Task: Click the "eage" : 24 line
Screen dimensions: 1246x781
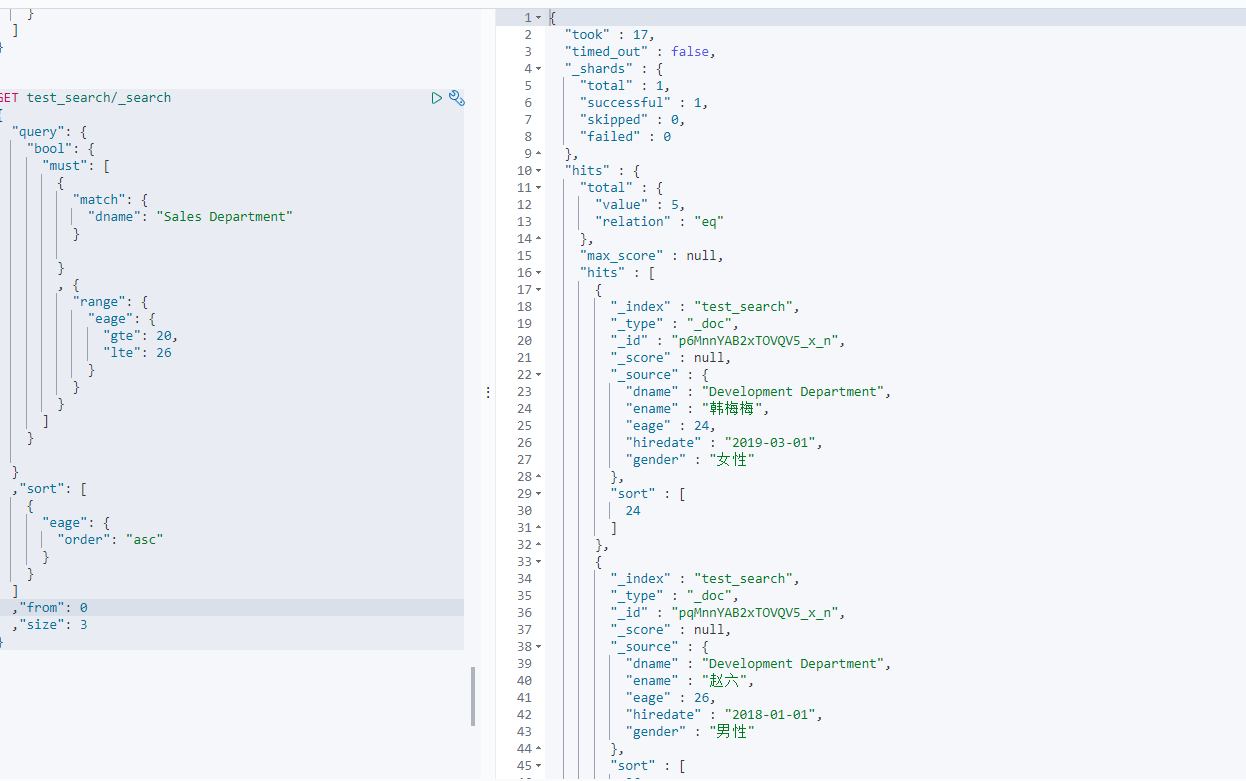Action: click(x=671, y=426)
